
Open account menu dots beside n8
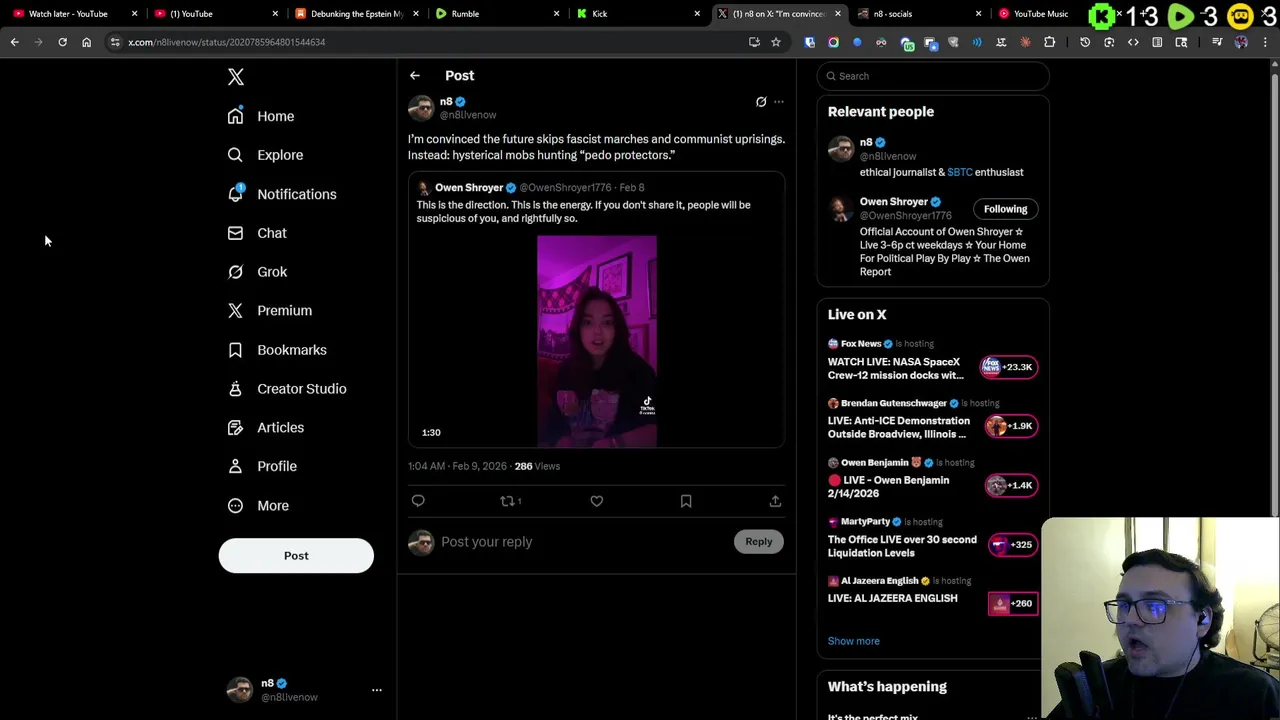click(377, 690)
